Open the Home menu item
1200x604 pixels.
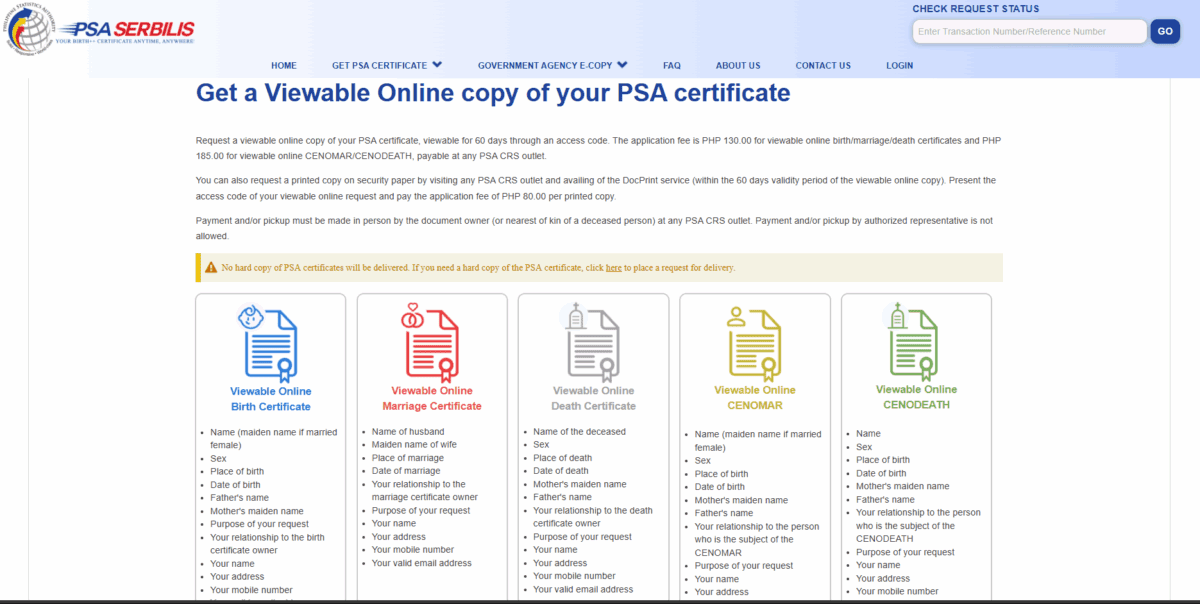pos(284,66)
